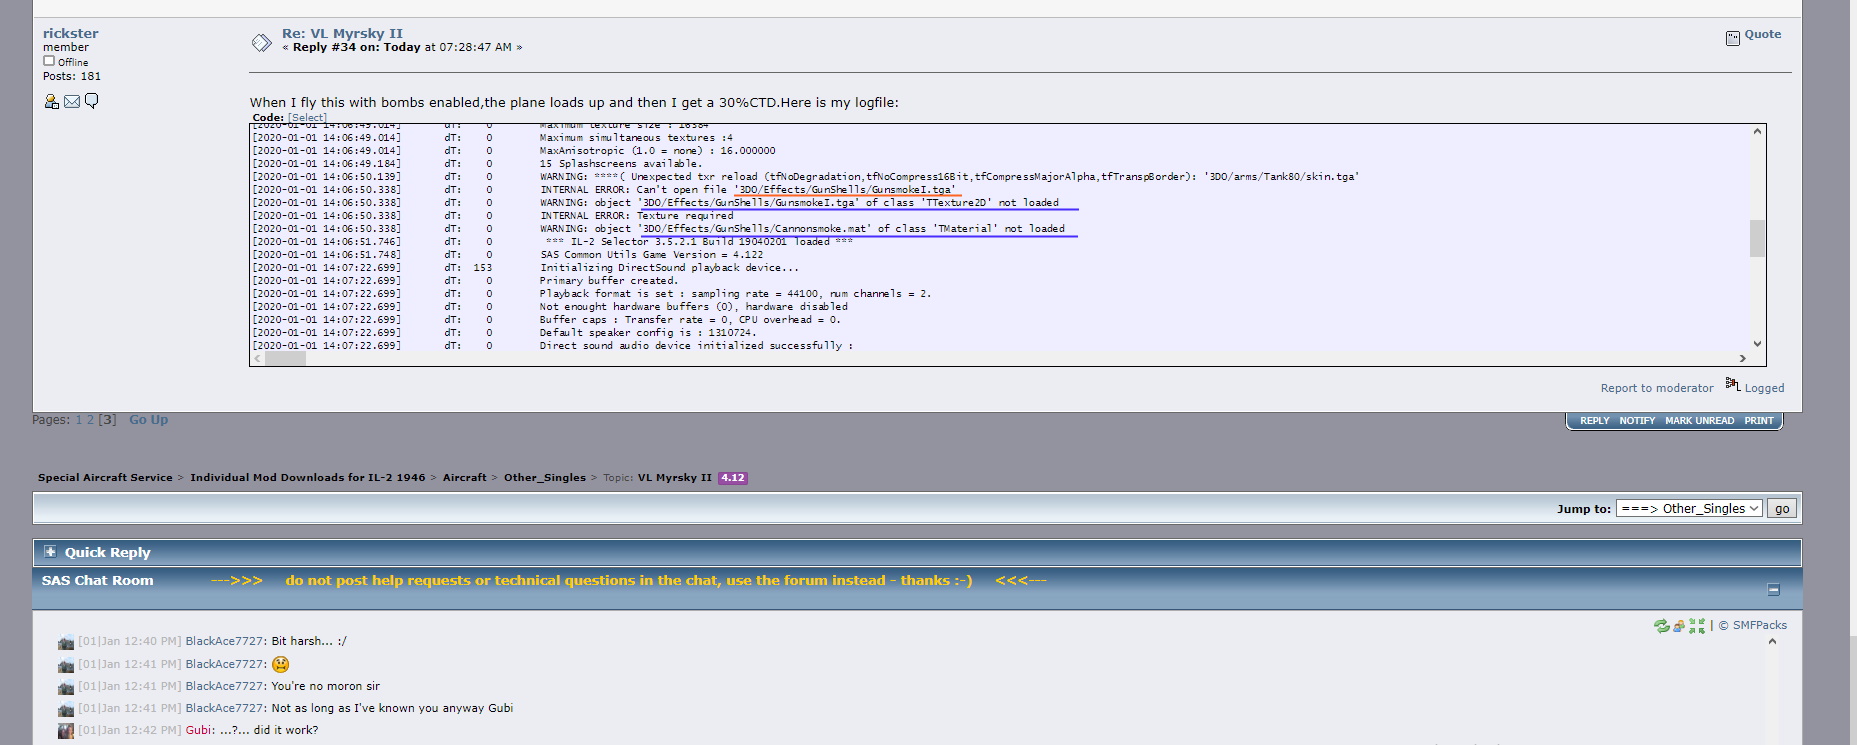Open BlackAce7727's avatar on 'Bit harsh' message
This screenshot has width=1857, height=745.
[66, 642]
